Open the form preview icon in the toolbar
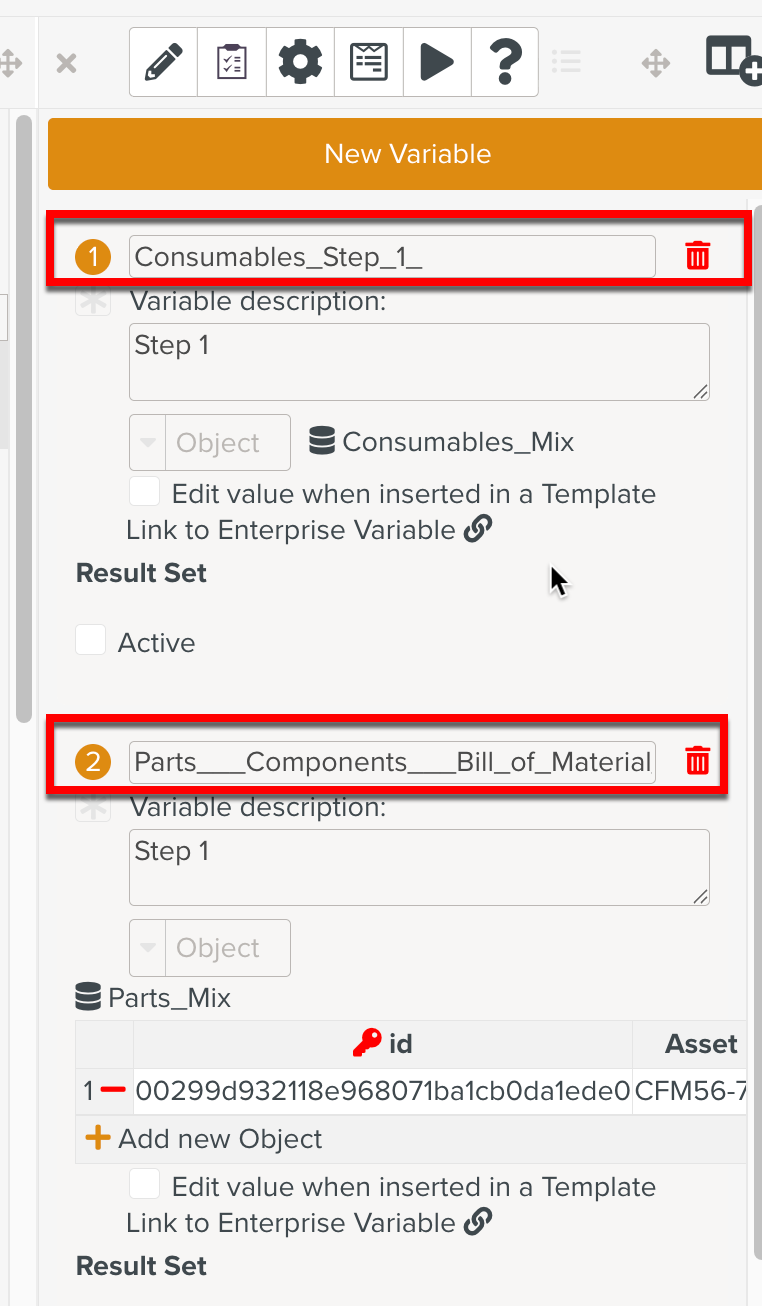This screenshot has height=1306, width=762. [x=369, y=63]
